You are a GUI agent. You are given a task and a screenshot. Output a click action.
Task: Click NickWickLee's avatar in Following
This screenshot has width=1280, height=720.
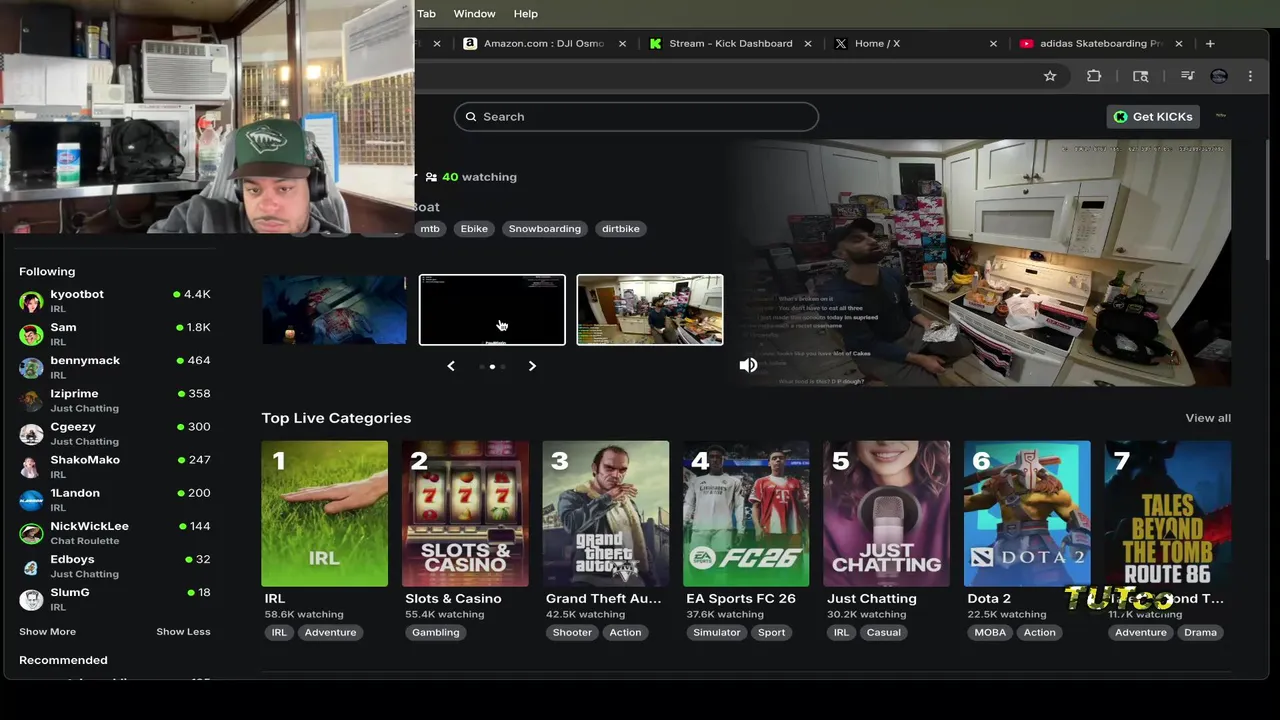tap(31, 533)
